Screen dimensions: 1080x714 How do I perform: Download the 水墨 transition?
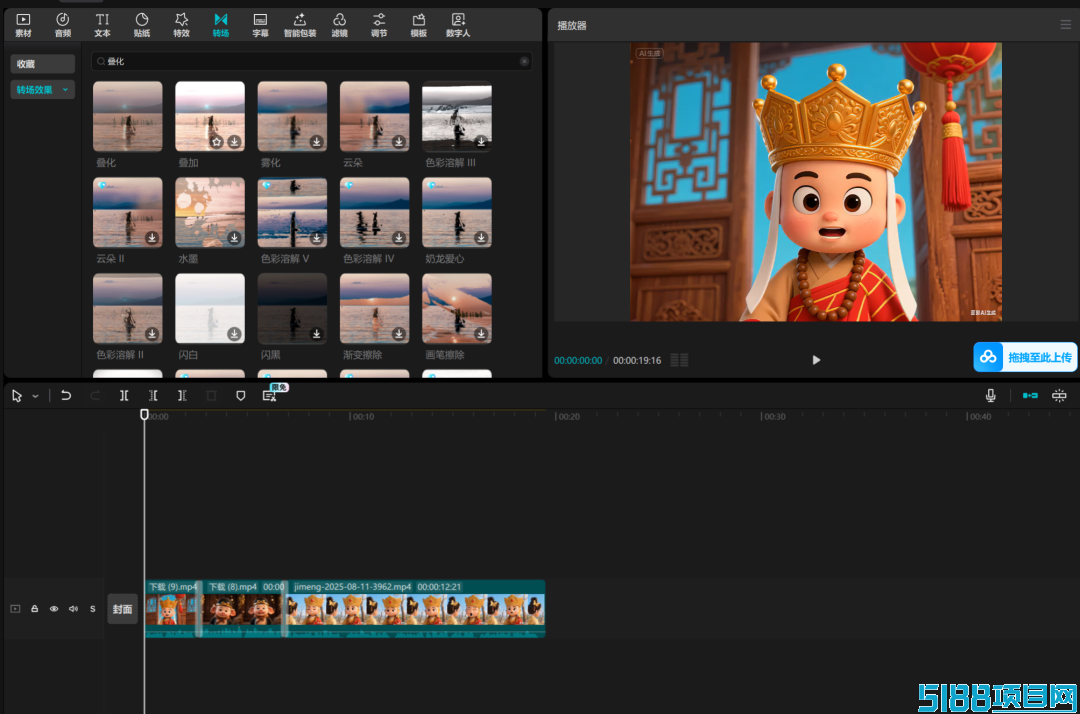[234, 238]
